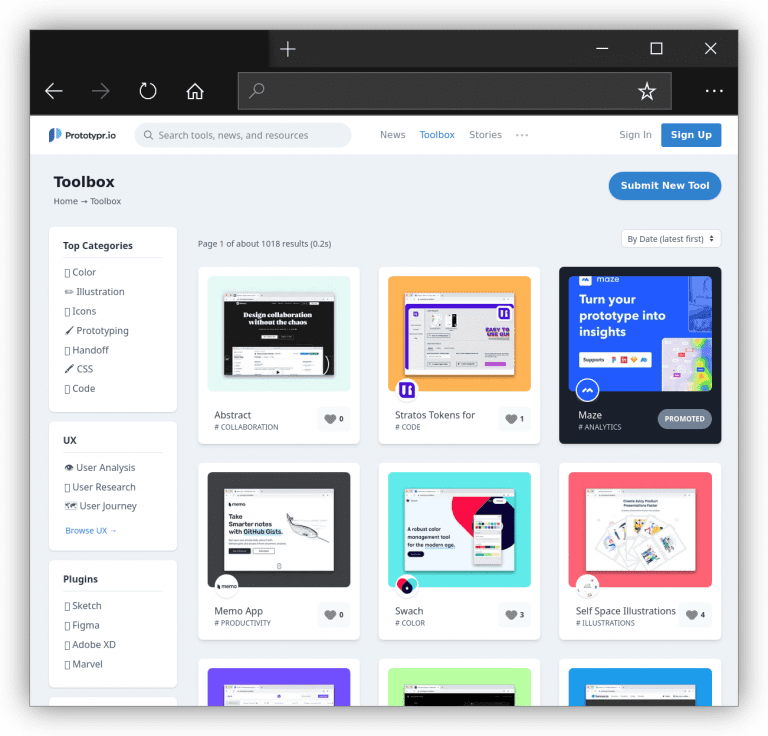Follow the Browse UX link

(91, 530)
